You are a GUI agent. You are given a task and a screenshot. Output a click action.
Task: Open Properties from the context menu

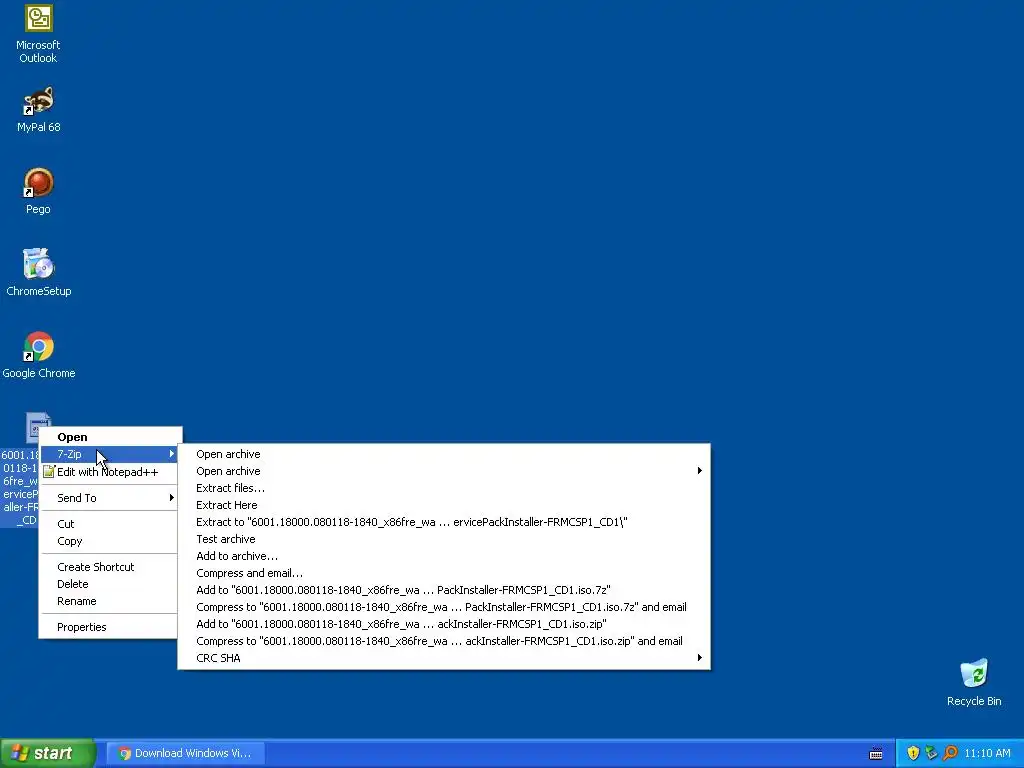109,627
